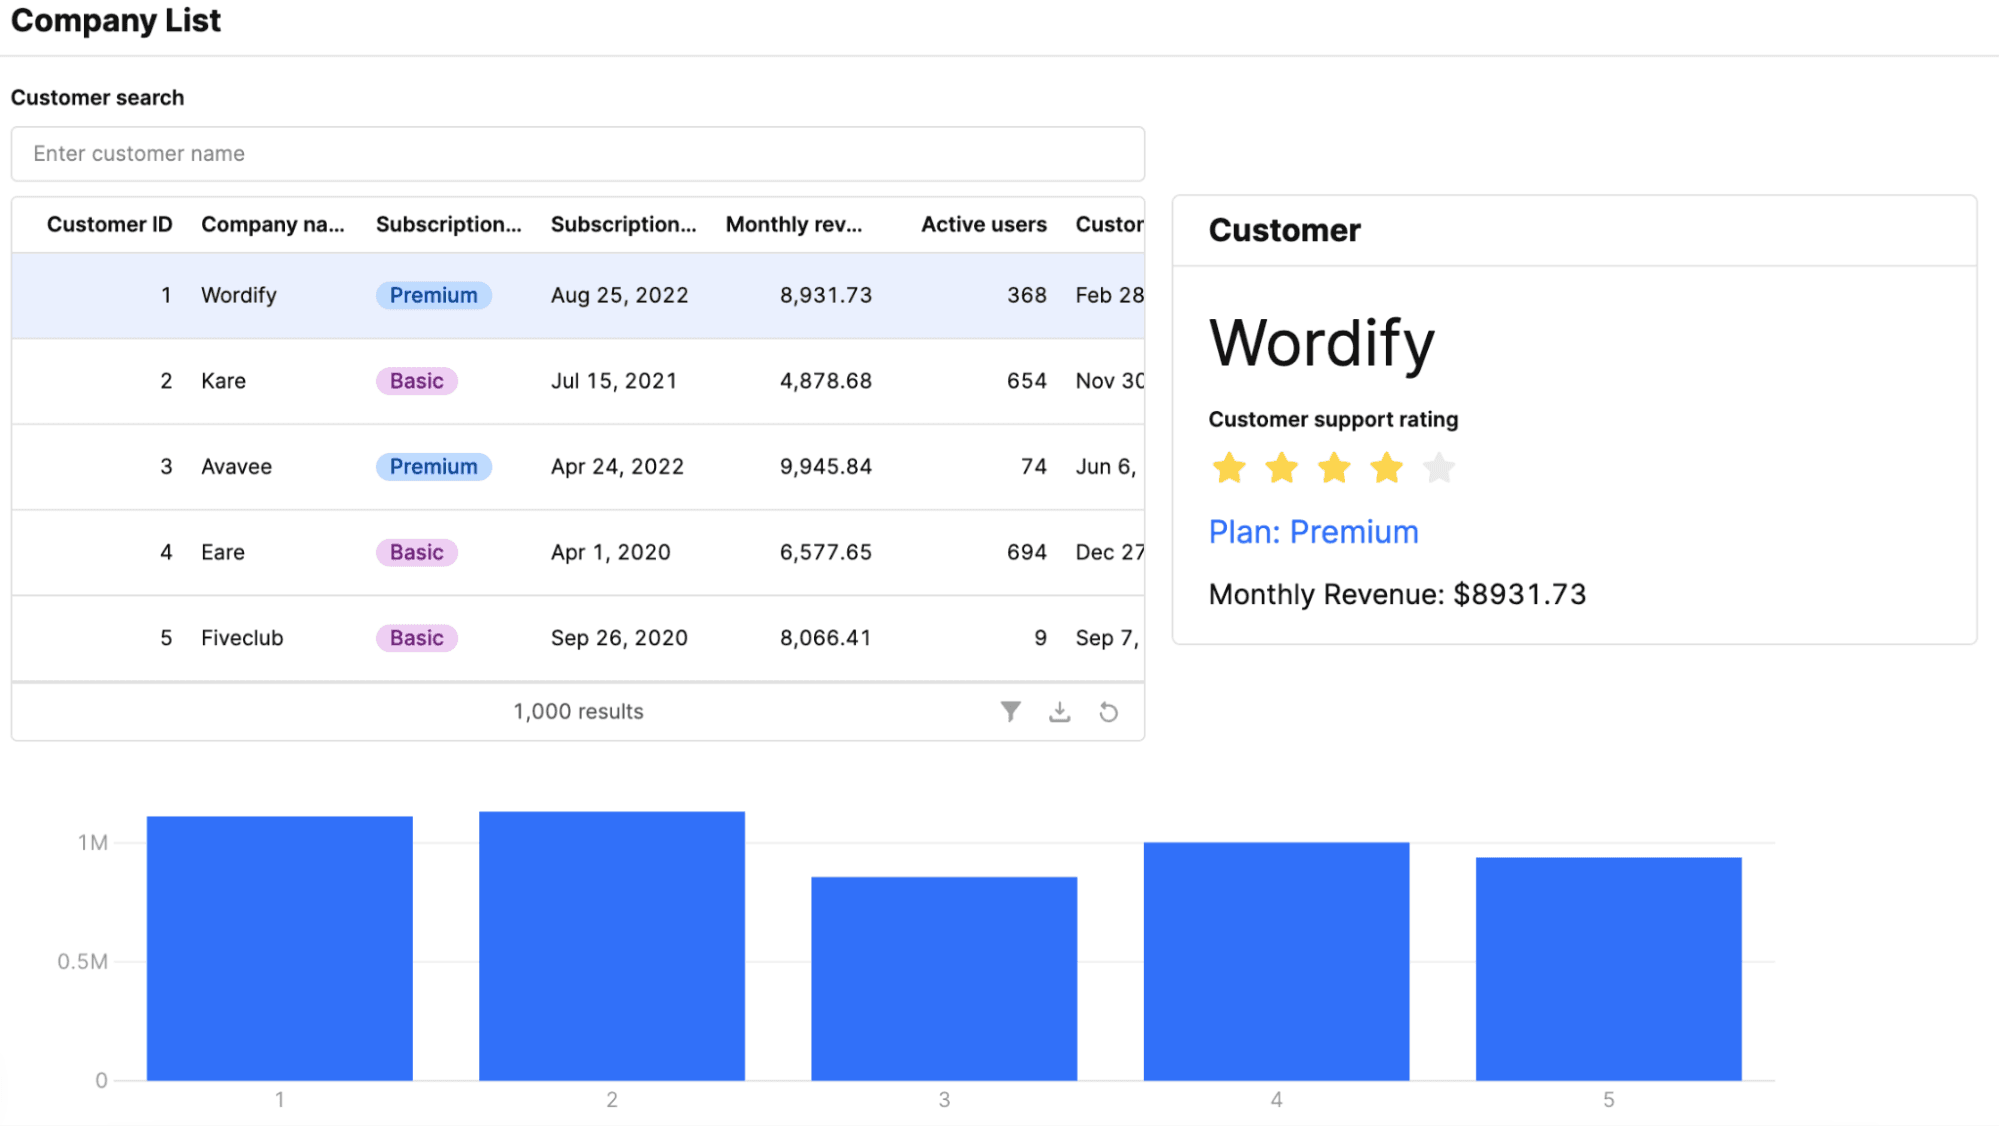
Task: Click the Premium badge on the Wordify row
Action: tap(433, 295)
